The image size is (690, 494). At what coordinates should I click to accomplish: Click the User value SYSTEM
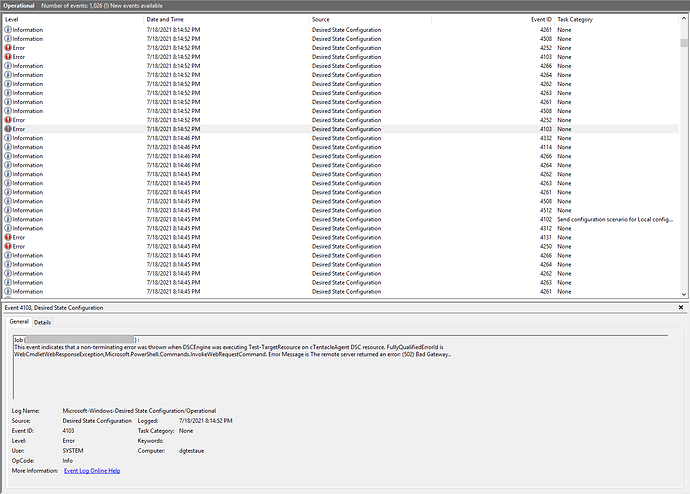[x=73, y=450]
